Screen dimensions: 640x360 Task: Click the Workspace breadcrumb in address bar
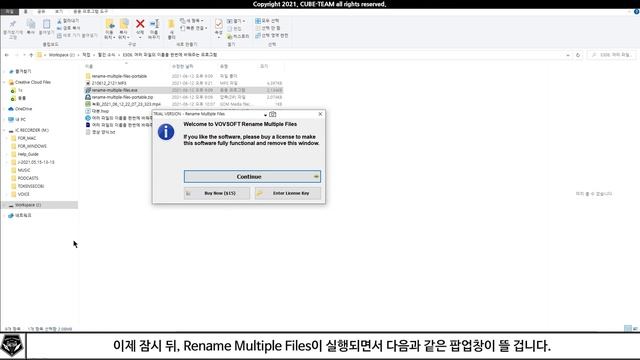[x=61, y=55]
